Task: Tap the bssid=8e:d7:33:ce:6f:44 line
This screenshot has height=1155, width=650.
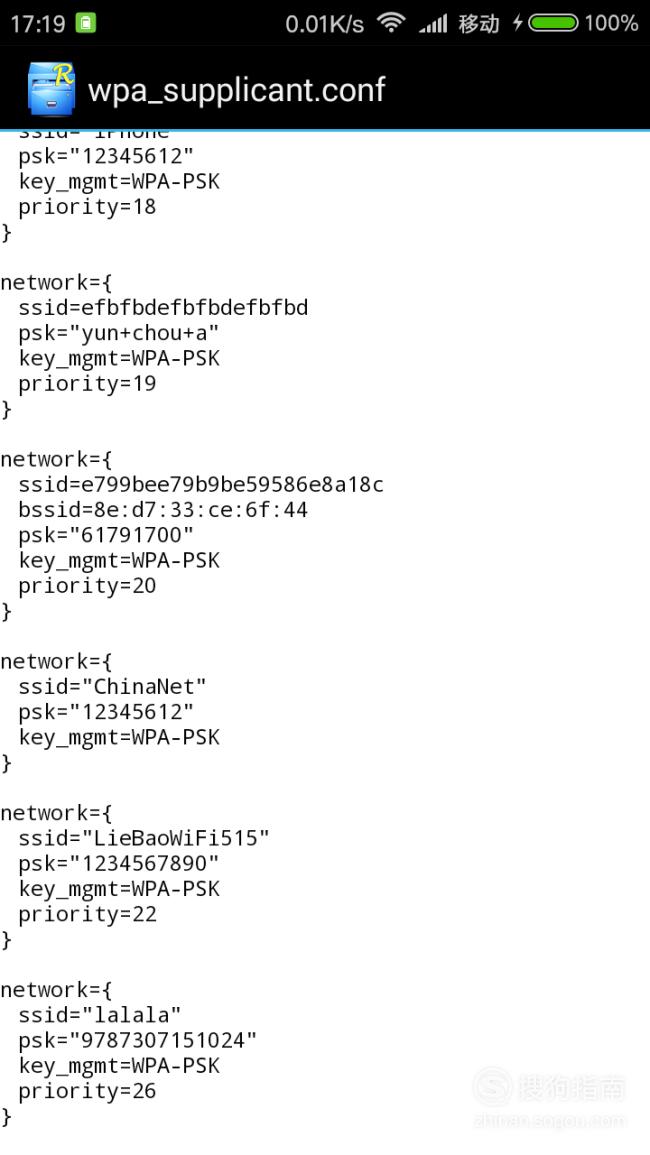Action: pos(163,510)
